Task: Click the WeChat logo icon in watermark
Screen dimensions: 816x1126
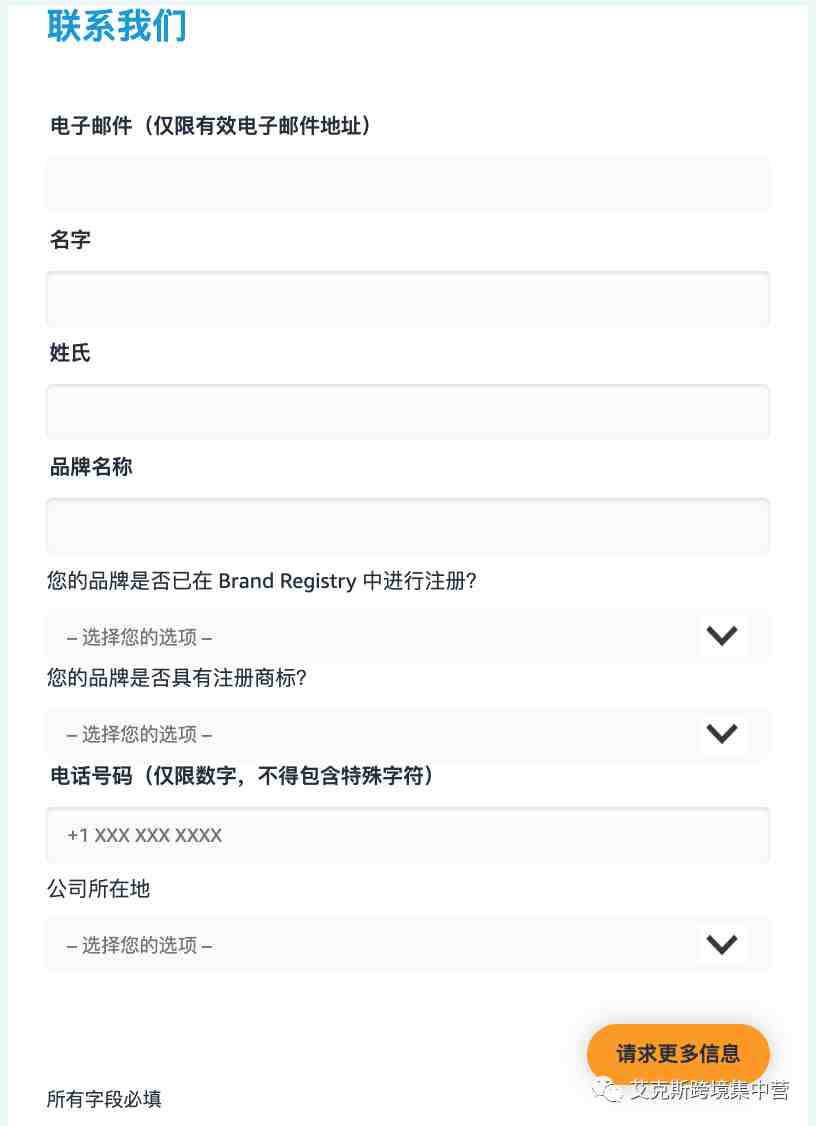Action: point(608,1090)
